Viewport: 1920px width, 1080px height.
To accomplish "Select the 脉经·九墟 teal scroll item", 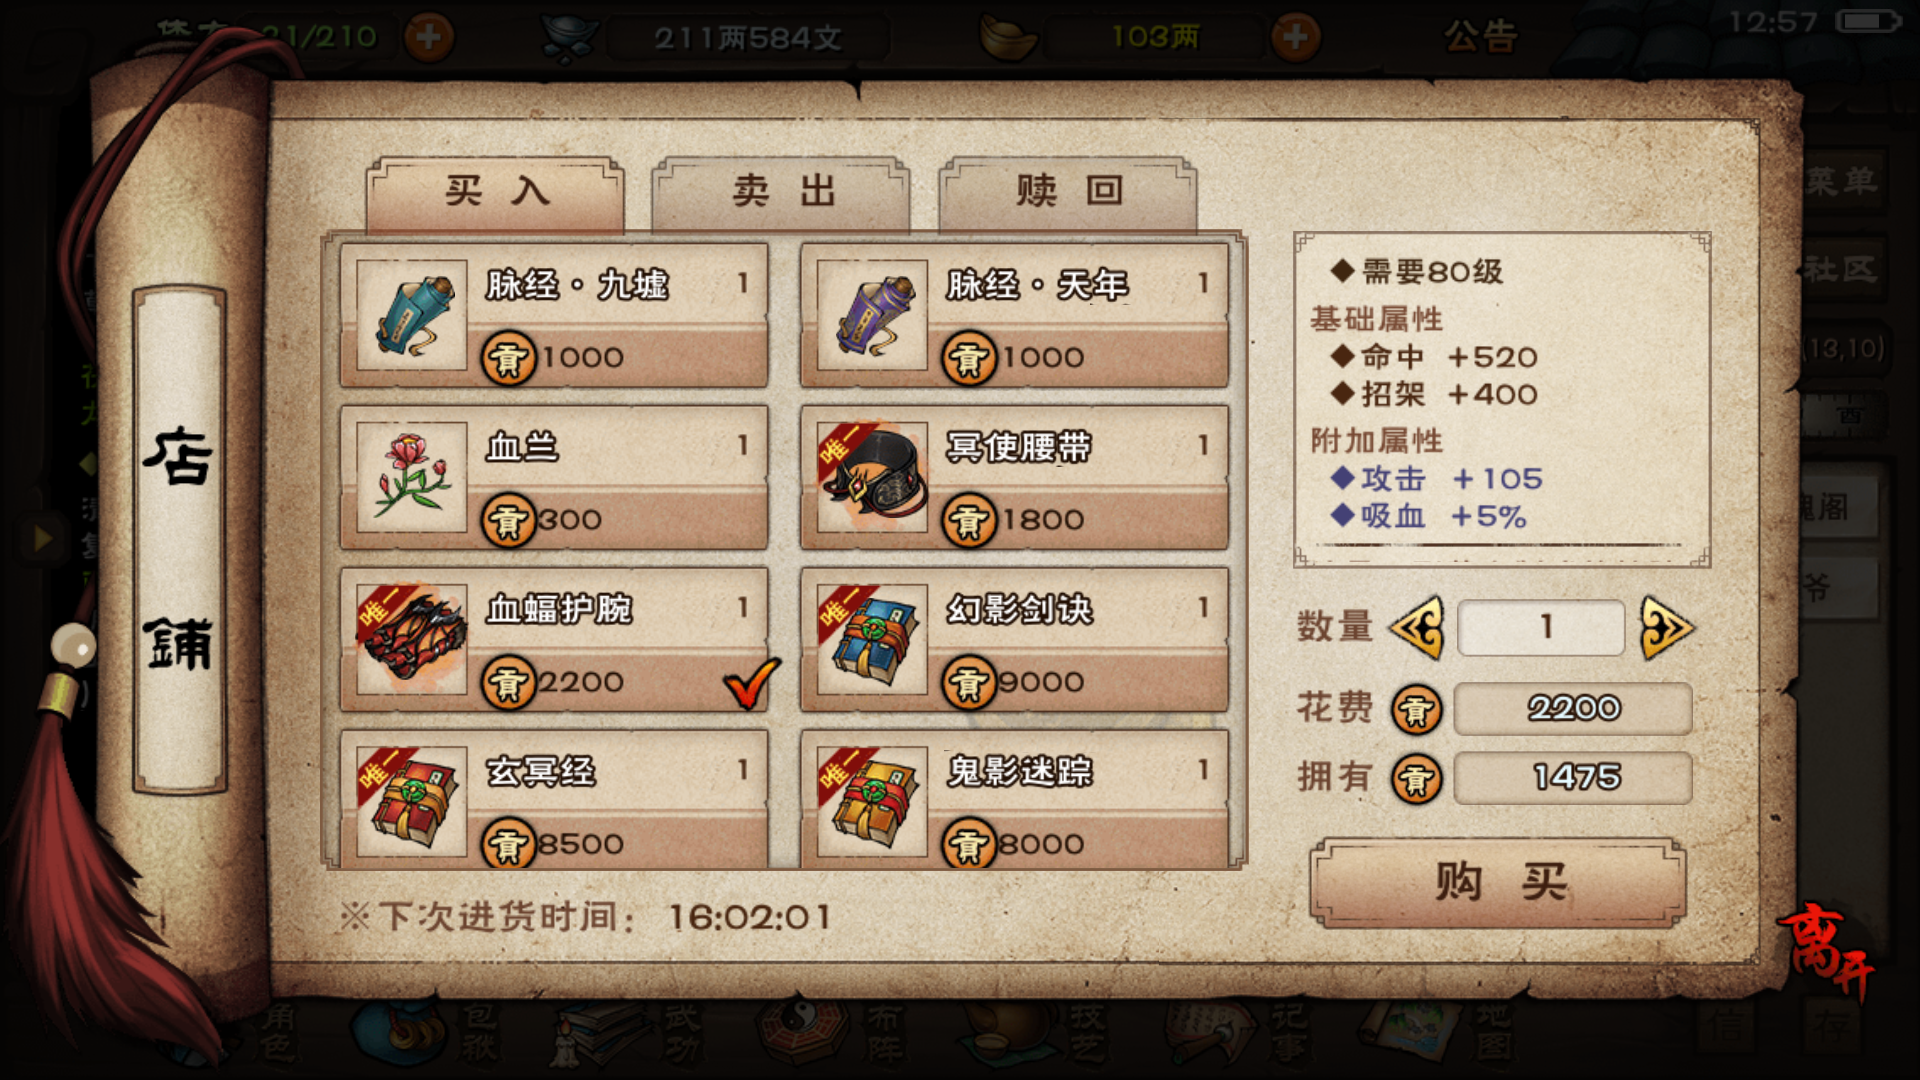I will click(x=554, y=316).
